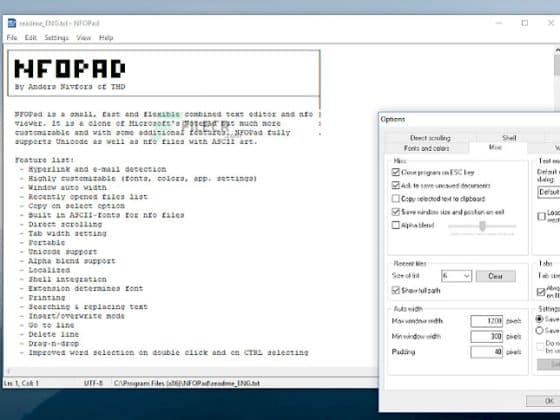This screenshot has width=560, height=420.
Task: Click the 'Insert/overwrite mode' line
Action: click(76, 316)
